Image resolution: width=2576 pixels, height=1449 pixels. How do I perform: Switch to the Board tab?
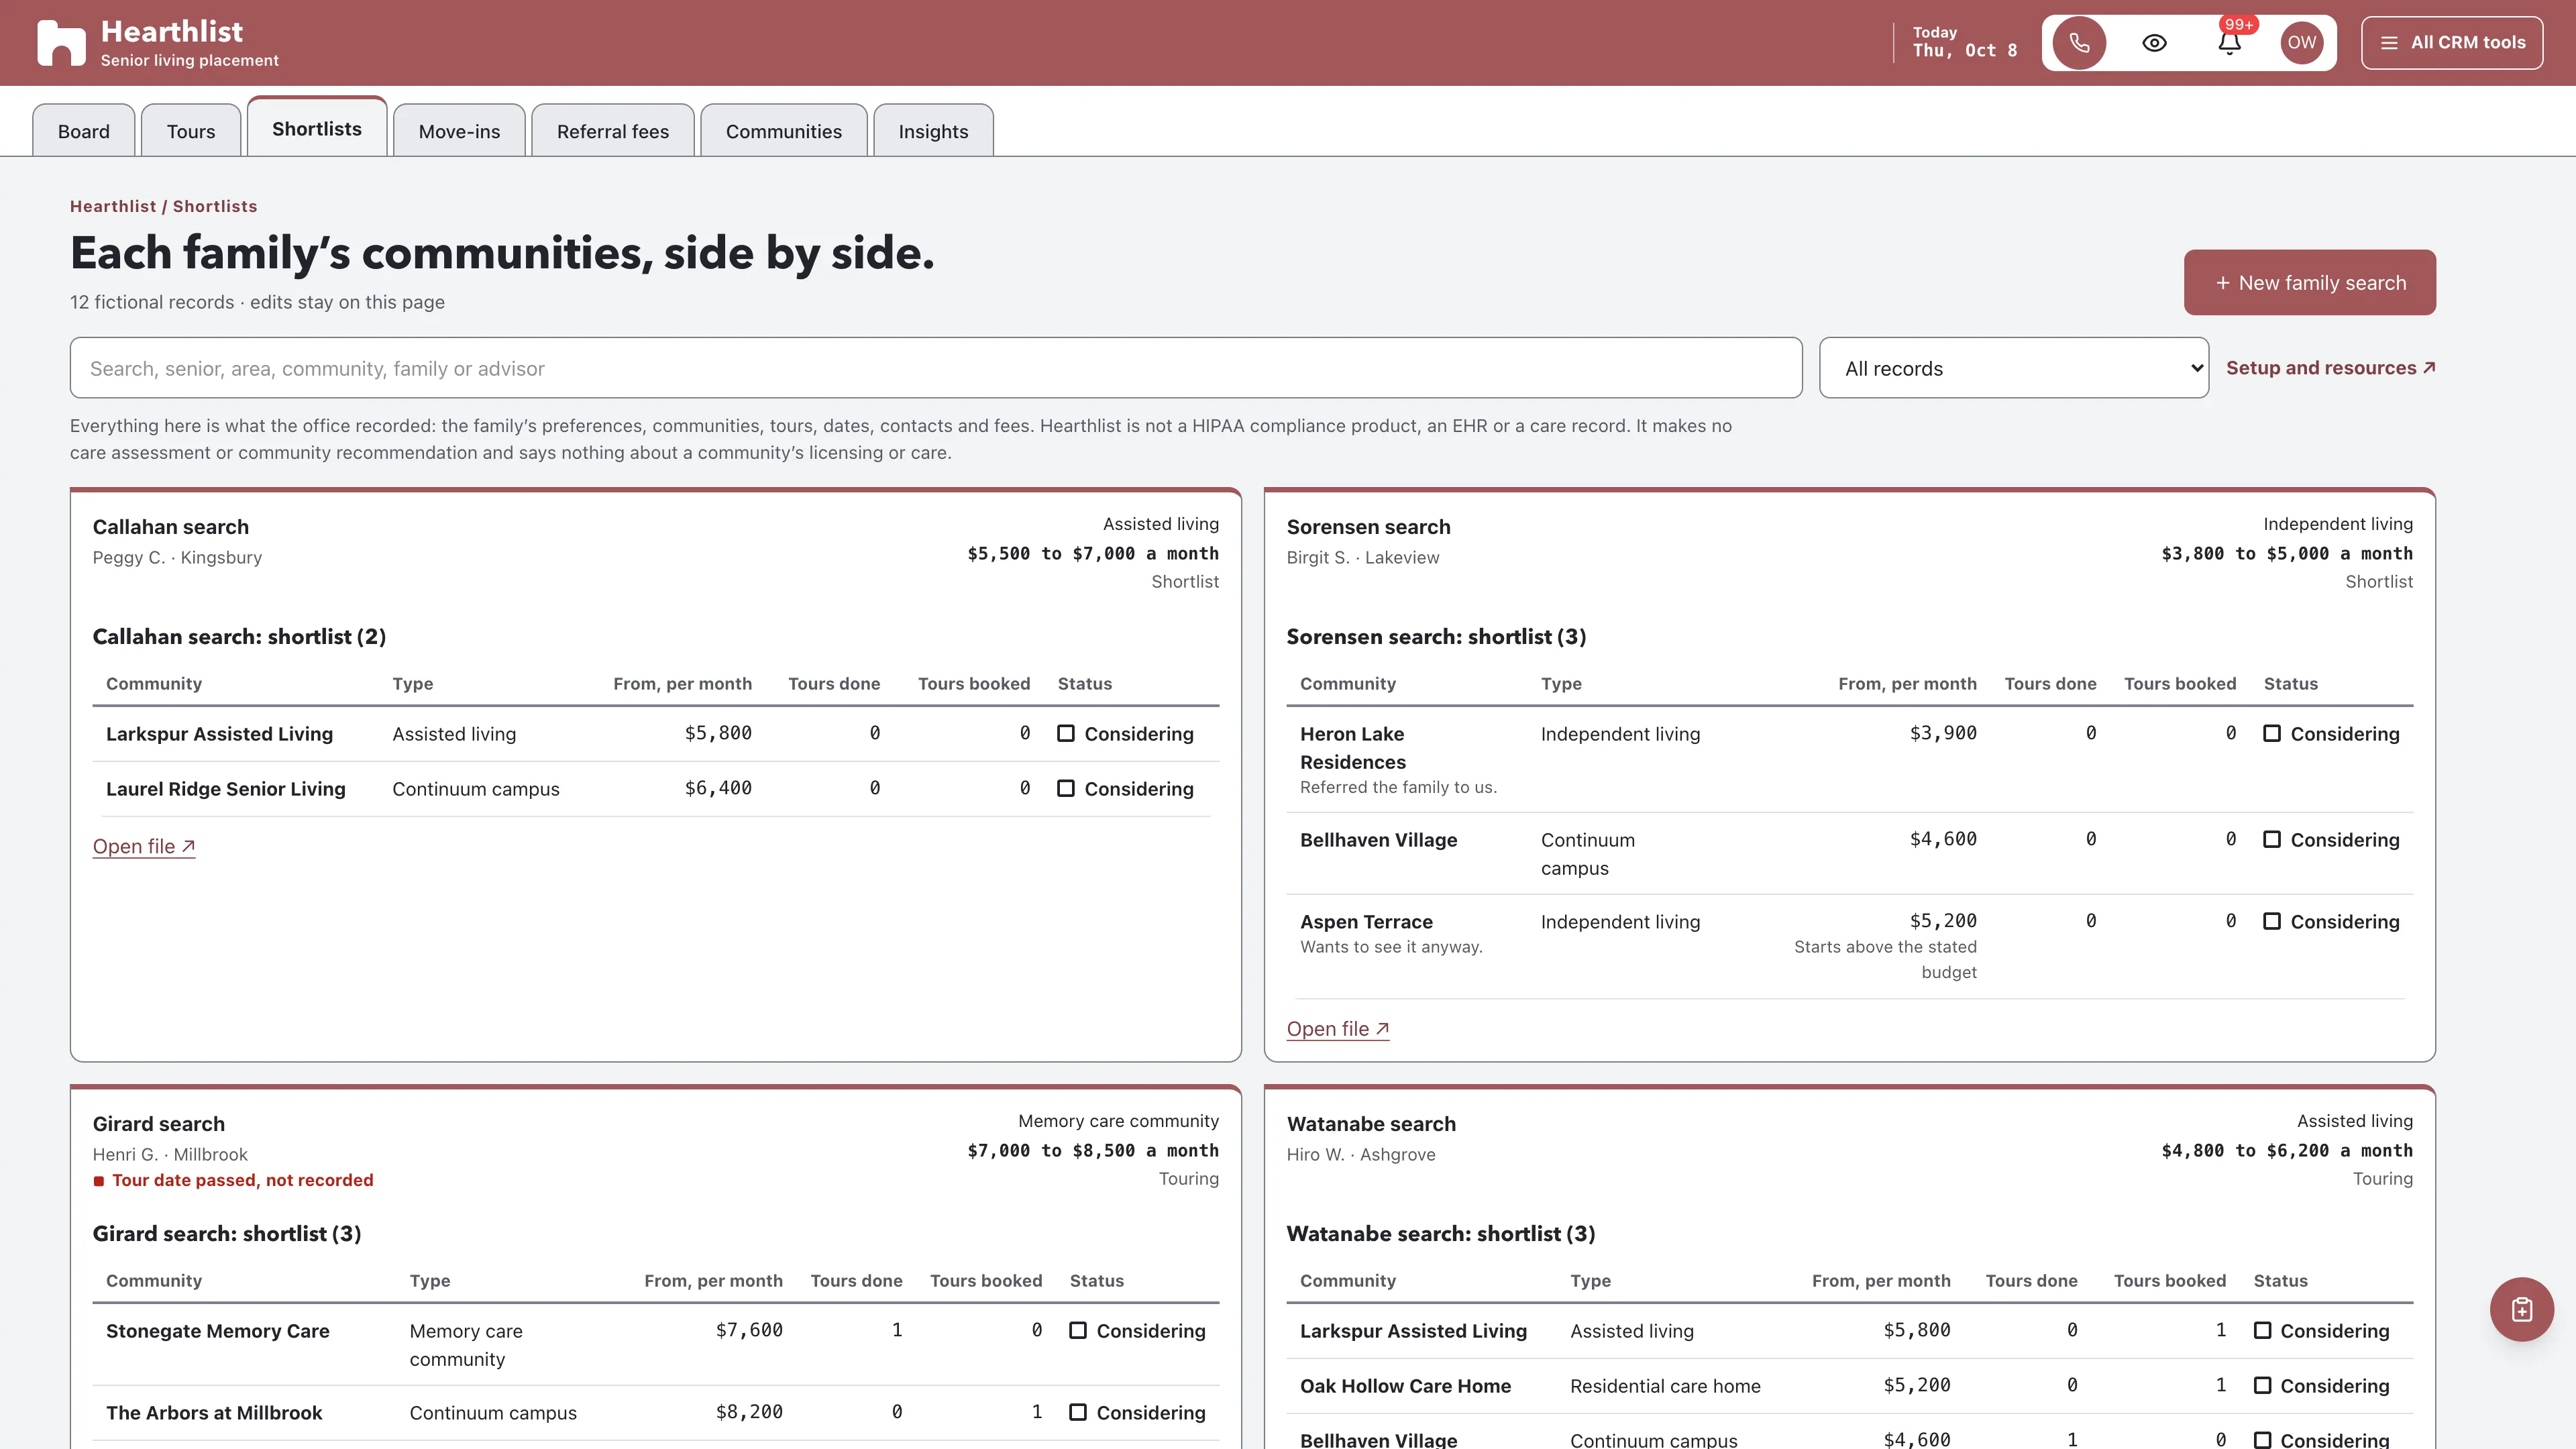[84, 131]
